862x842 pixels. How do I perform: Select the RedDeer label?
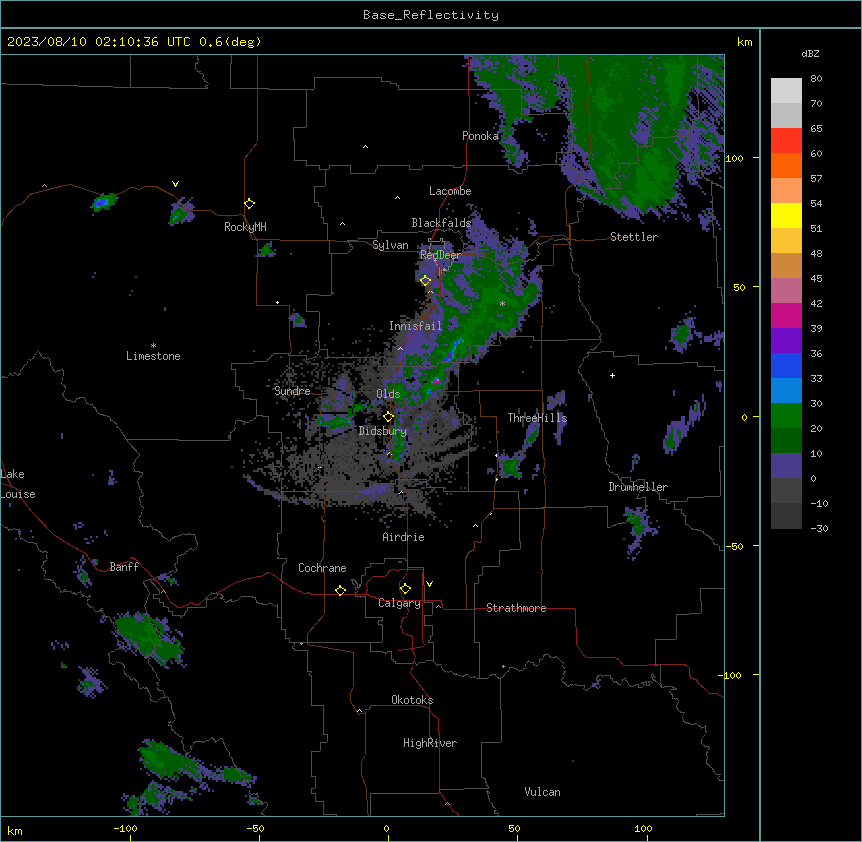click(440, 255)
